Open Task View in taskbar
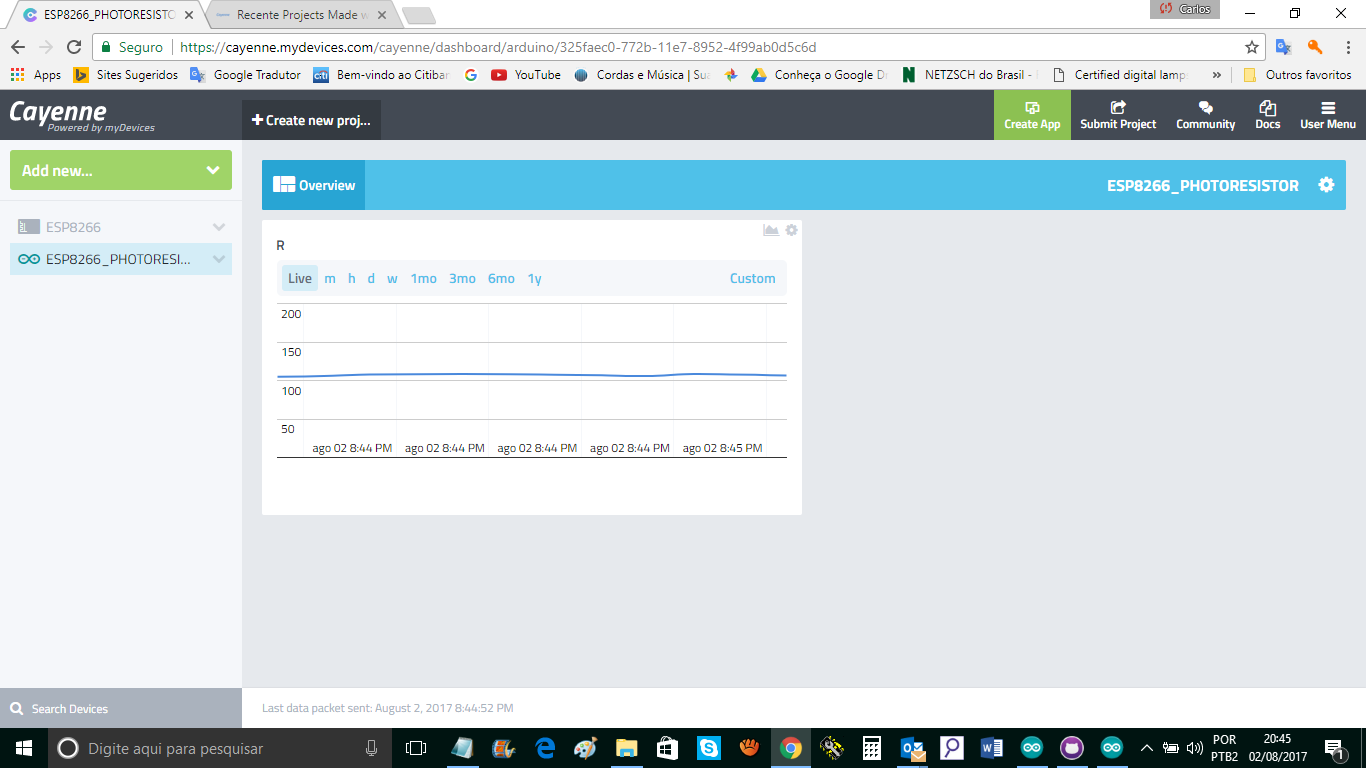This screenshot has width=1366, height=768. point(416,748)
